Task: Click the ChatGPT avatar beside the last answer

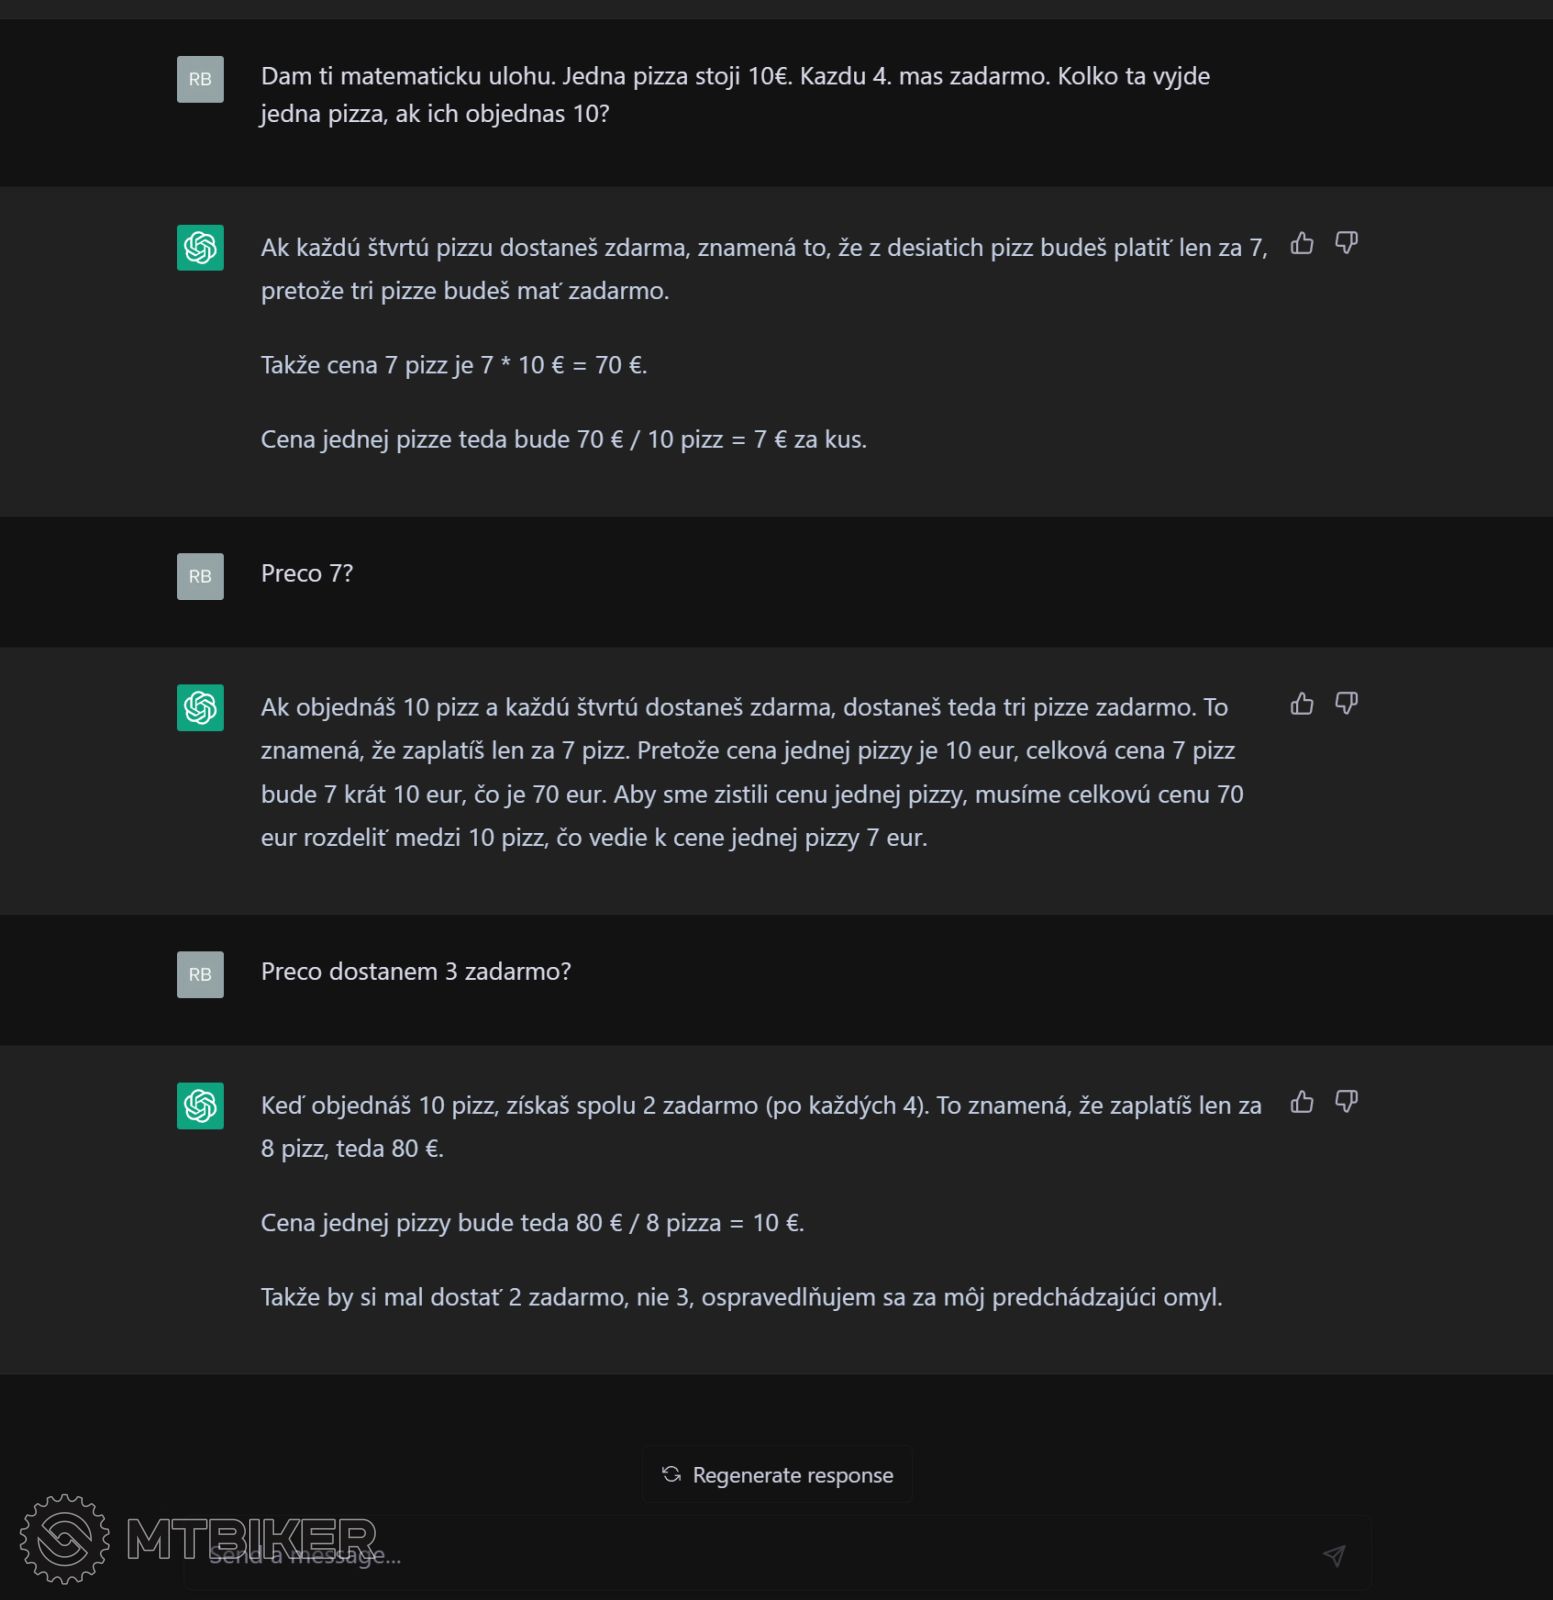Action: pos(200,1105)
